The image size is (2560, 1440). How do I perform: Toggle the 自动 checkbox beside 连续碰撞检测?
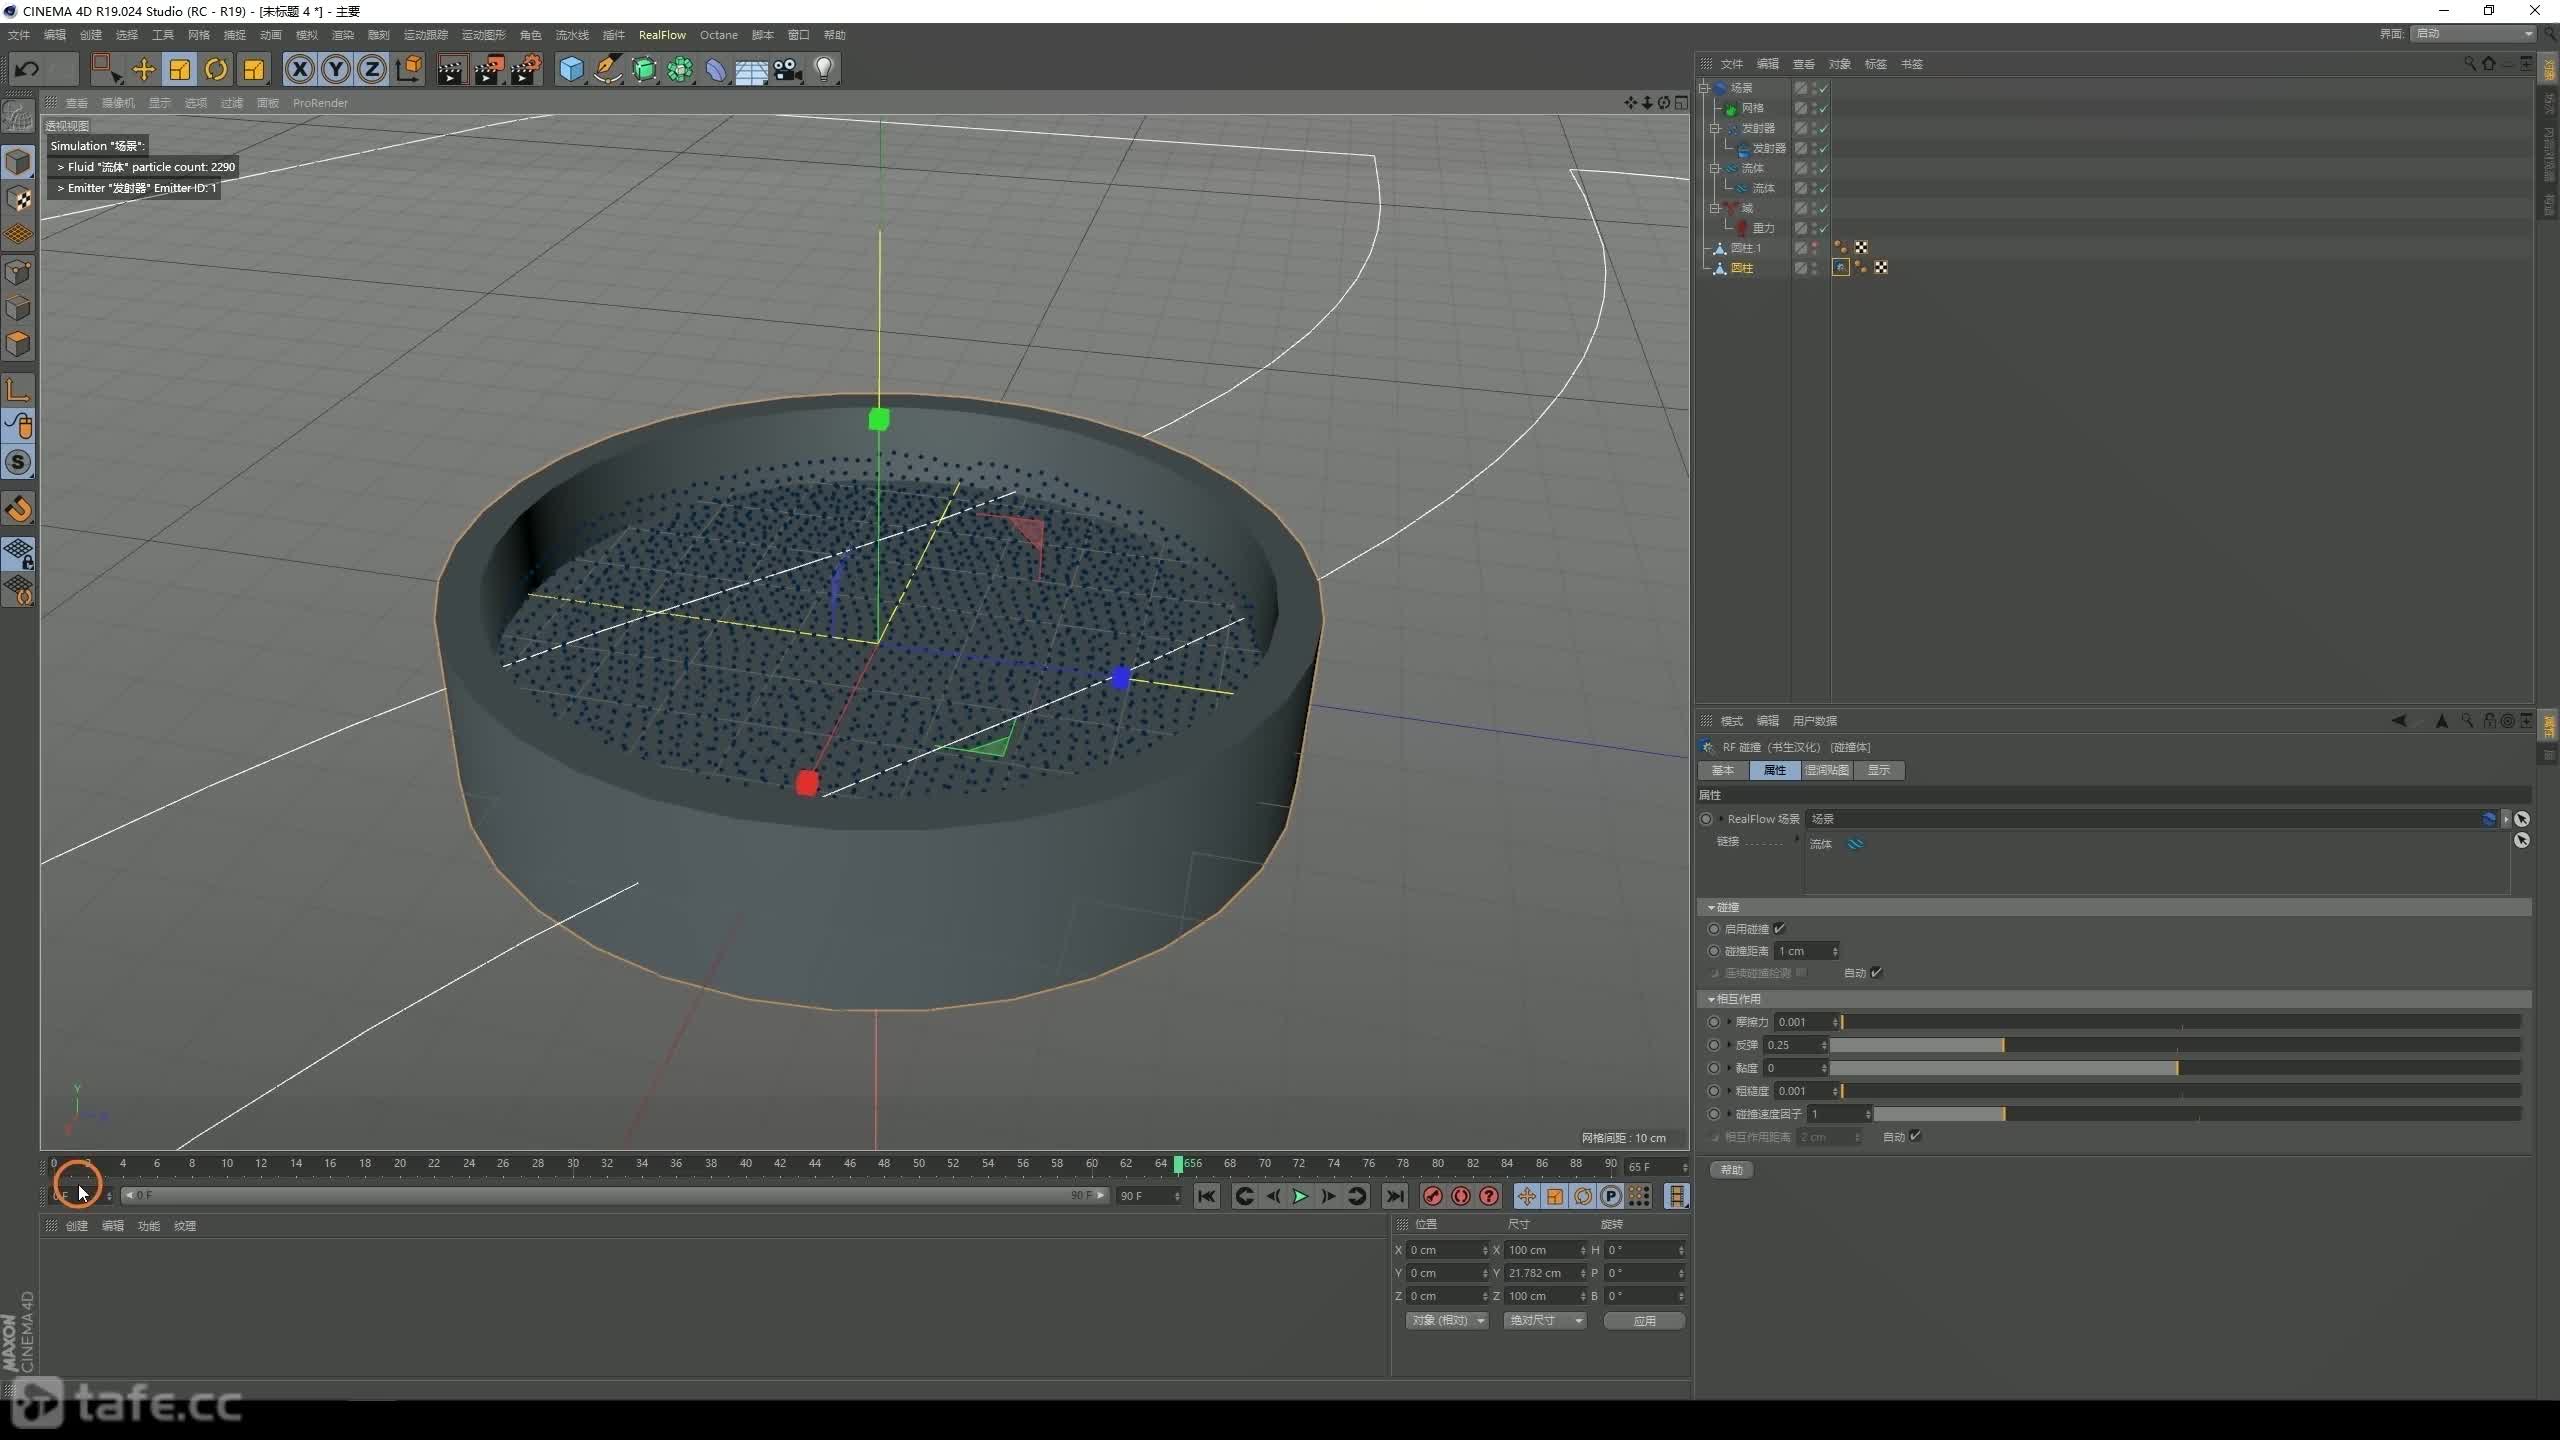(1877, 972)
